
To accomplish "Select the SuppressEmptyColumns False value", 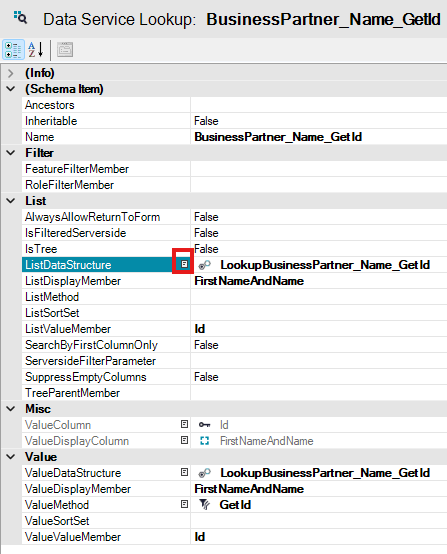I will (206, 377).
